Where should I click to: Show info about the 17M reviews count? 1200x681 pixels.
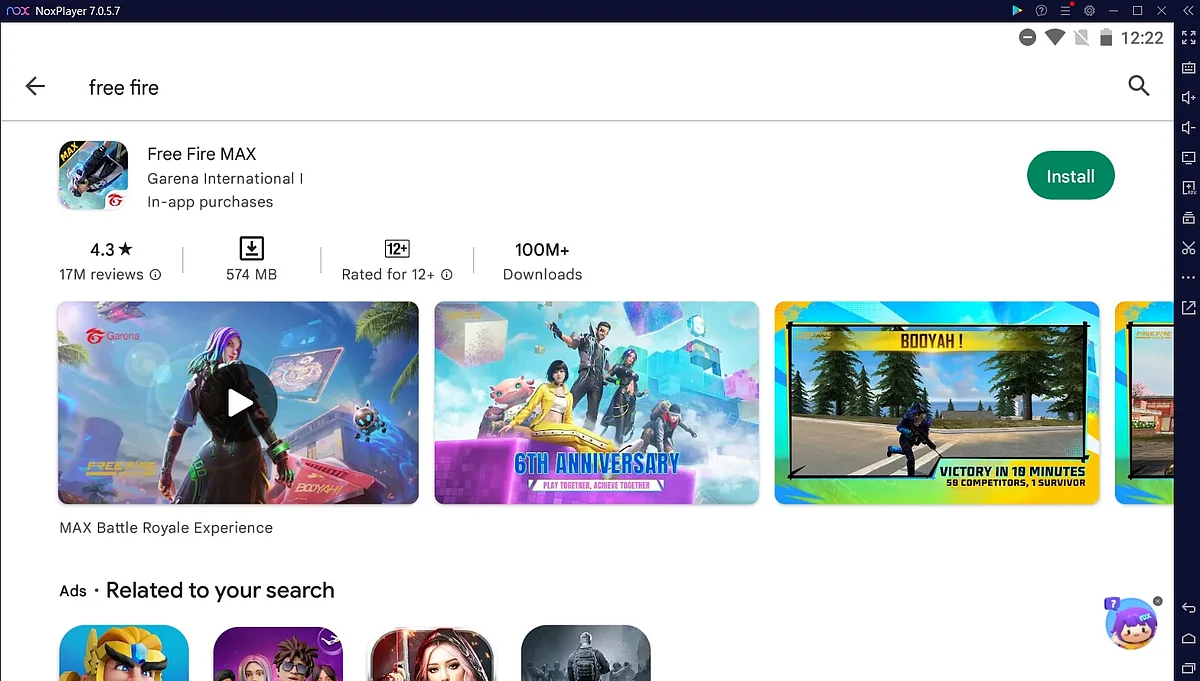(155, 274)
